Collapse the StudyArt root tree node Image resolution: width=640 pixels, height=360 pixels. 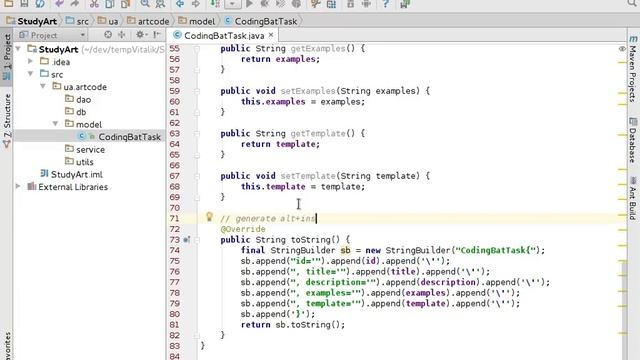click(18, 49)
